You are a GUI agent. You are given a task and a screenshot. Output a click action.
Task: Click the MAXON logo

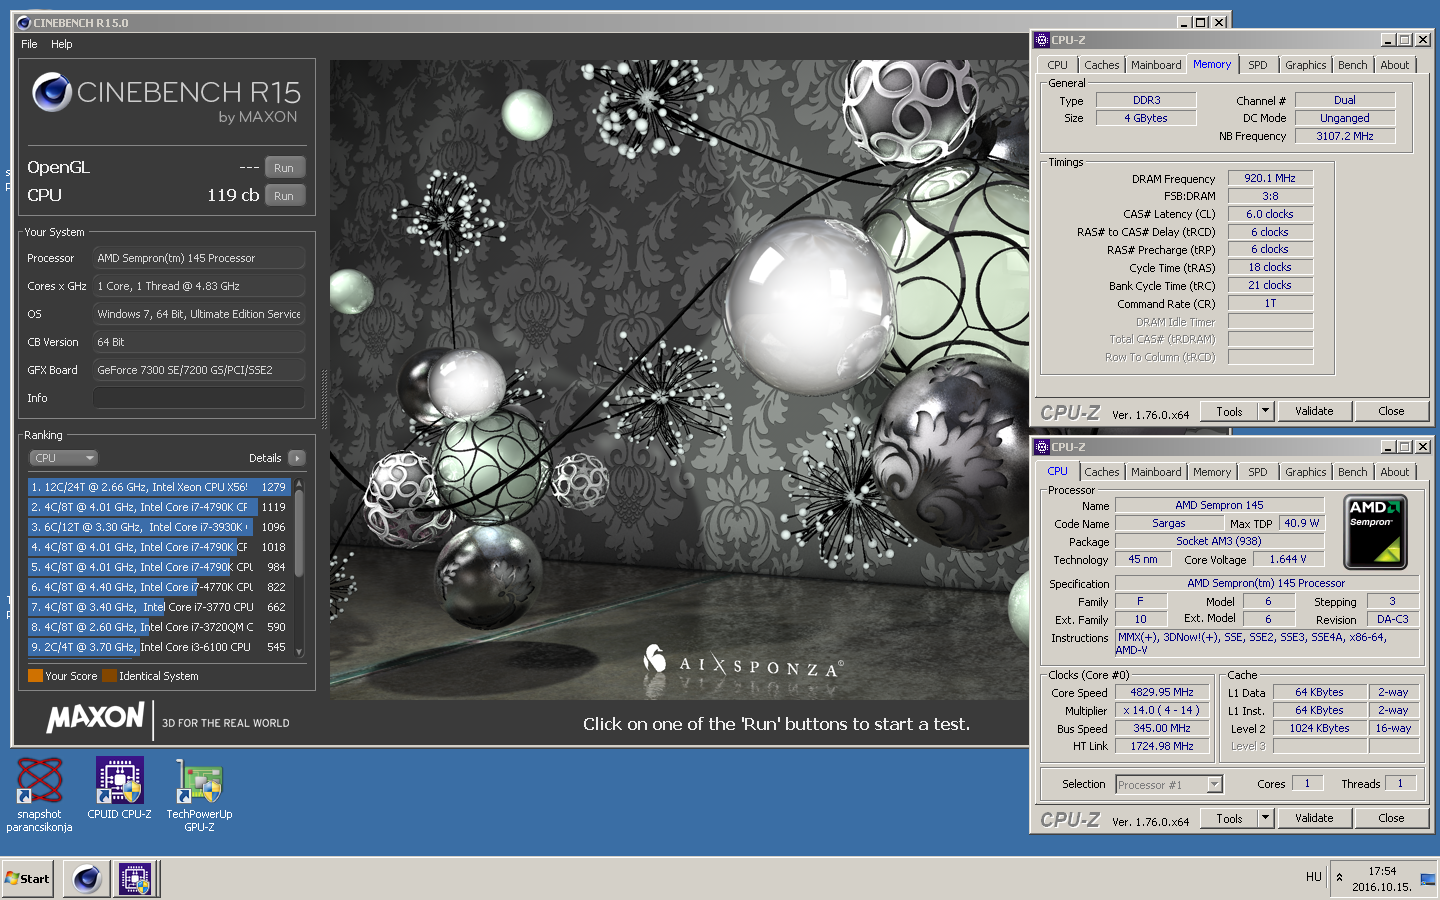pos(96,718)
